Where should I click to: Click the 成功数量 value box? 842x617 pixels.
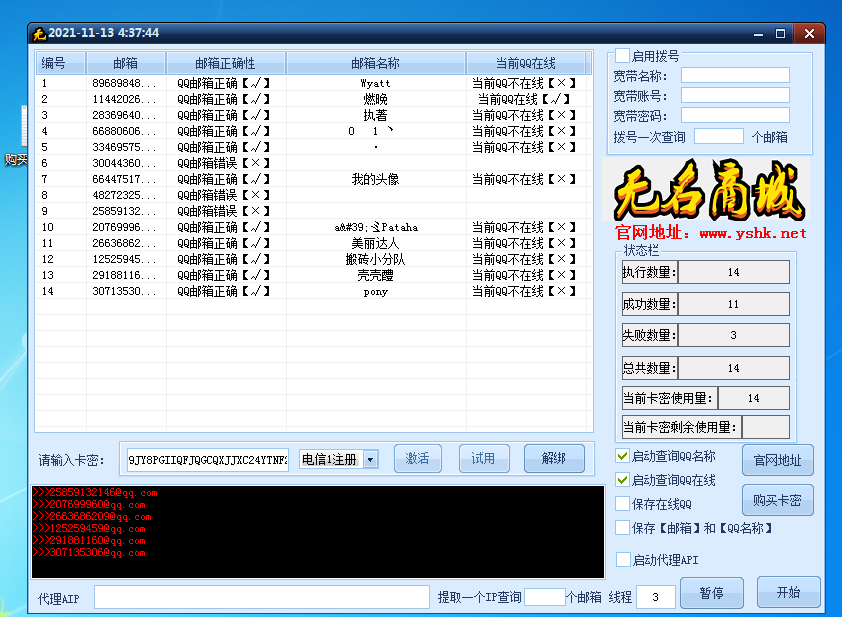pos(734,304)
